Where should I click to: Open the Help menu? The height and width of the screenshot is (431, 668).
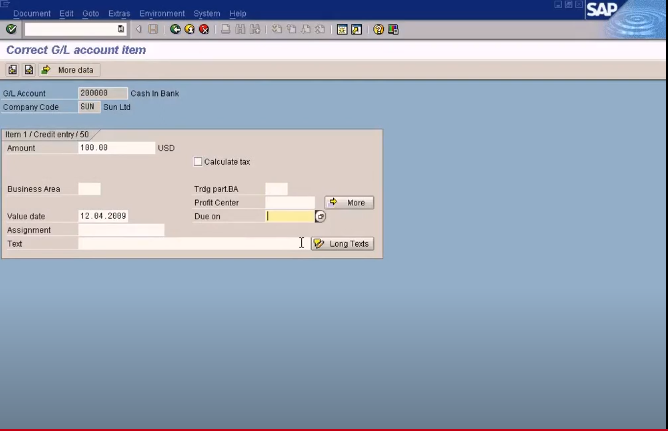pos(238,13)
